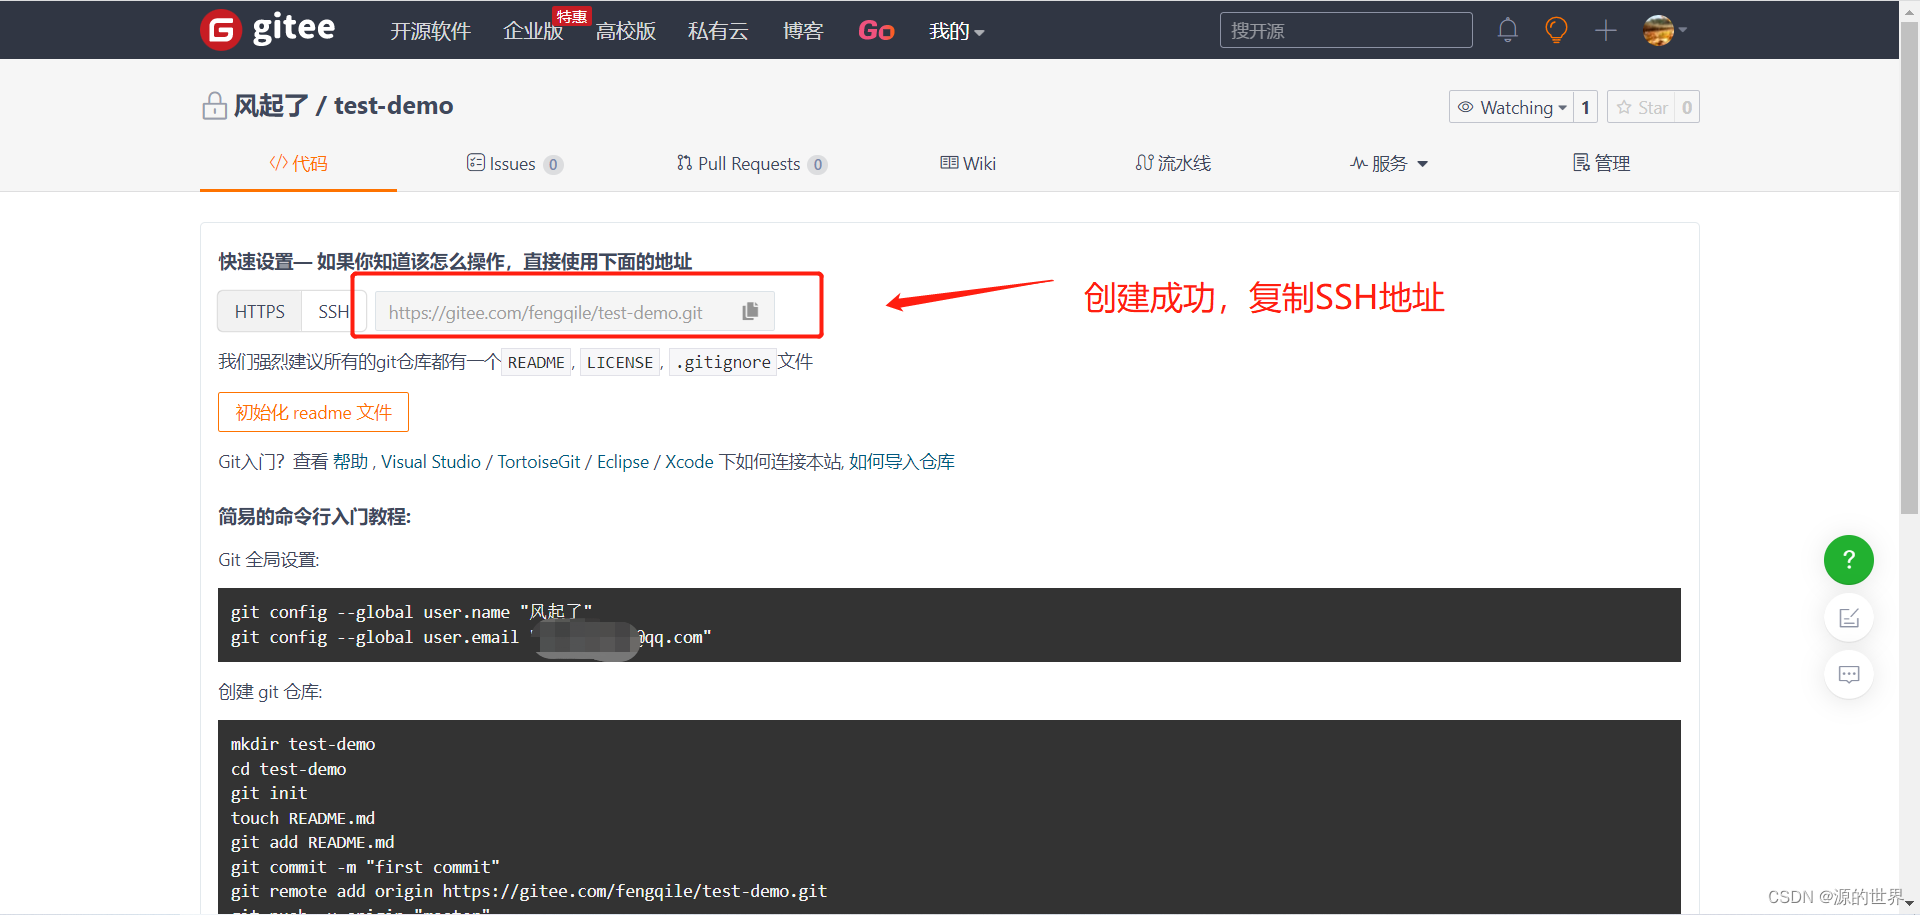Open 博客 in the top navigation

(x=803, y=31)
